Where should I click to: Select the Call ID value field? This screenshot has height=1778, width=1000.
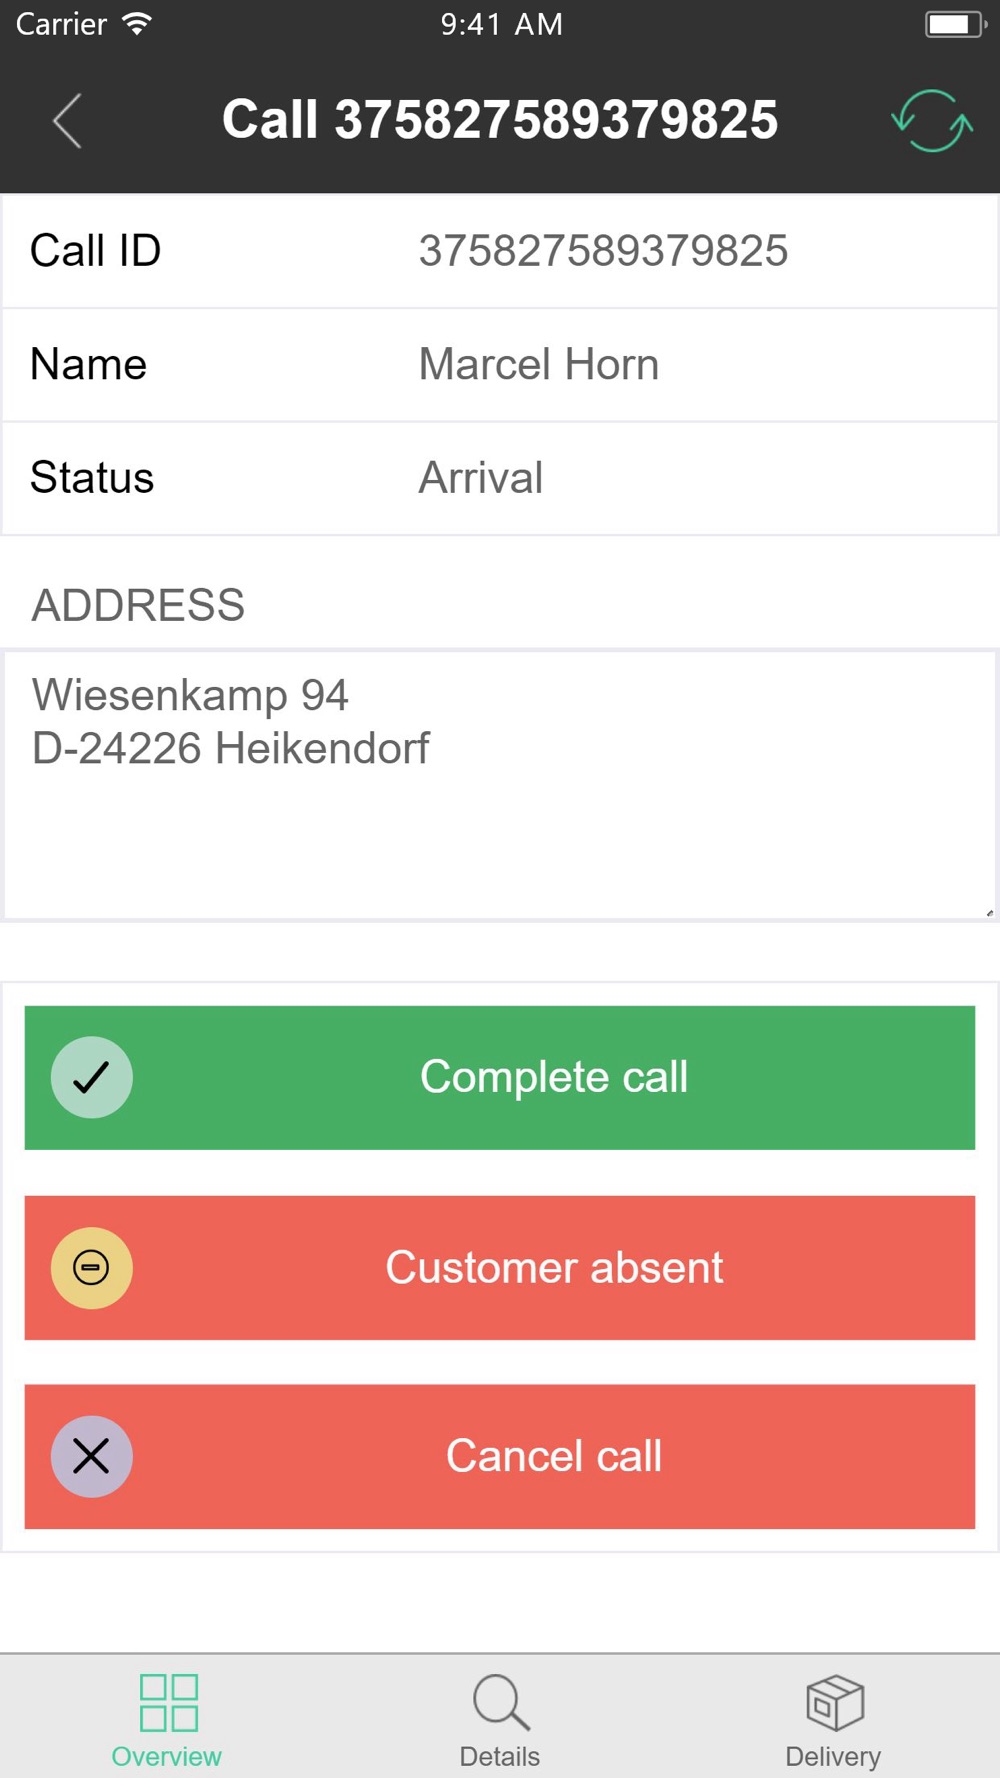(x=603, y=251)
